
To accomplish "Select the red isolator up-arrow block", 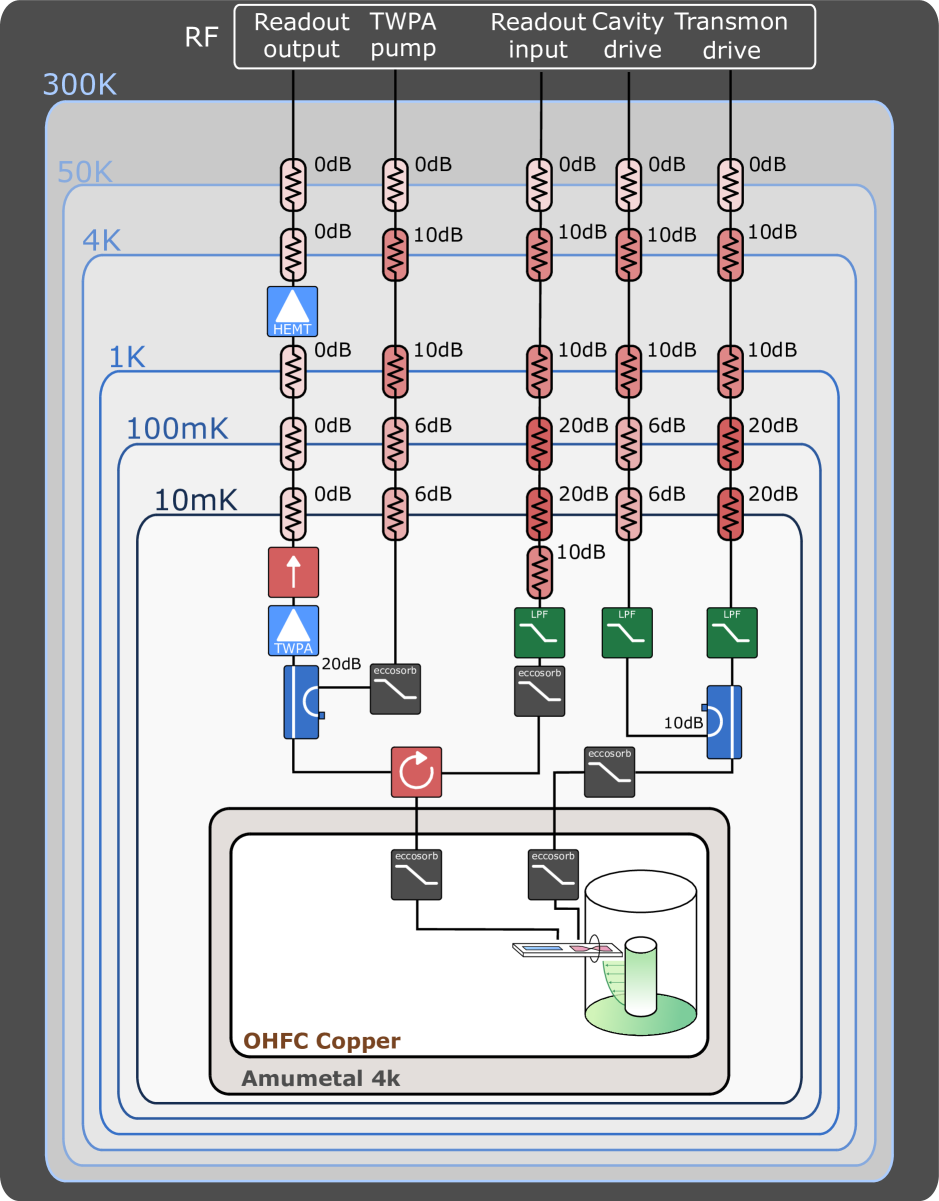I will tap(292, 573).
